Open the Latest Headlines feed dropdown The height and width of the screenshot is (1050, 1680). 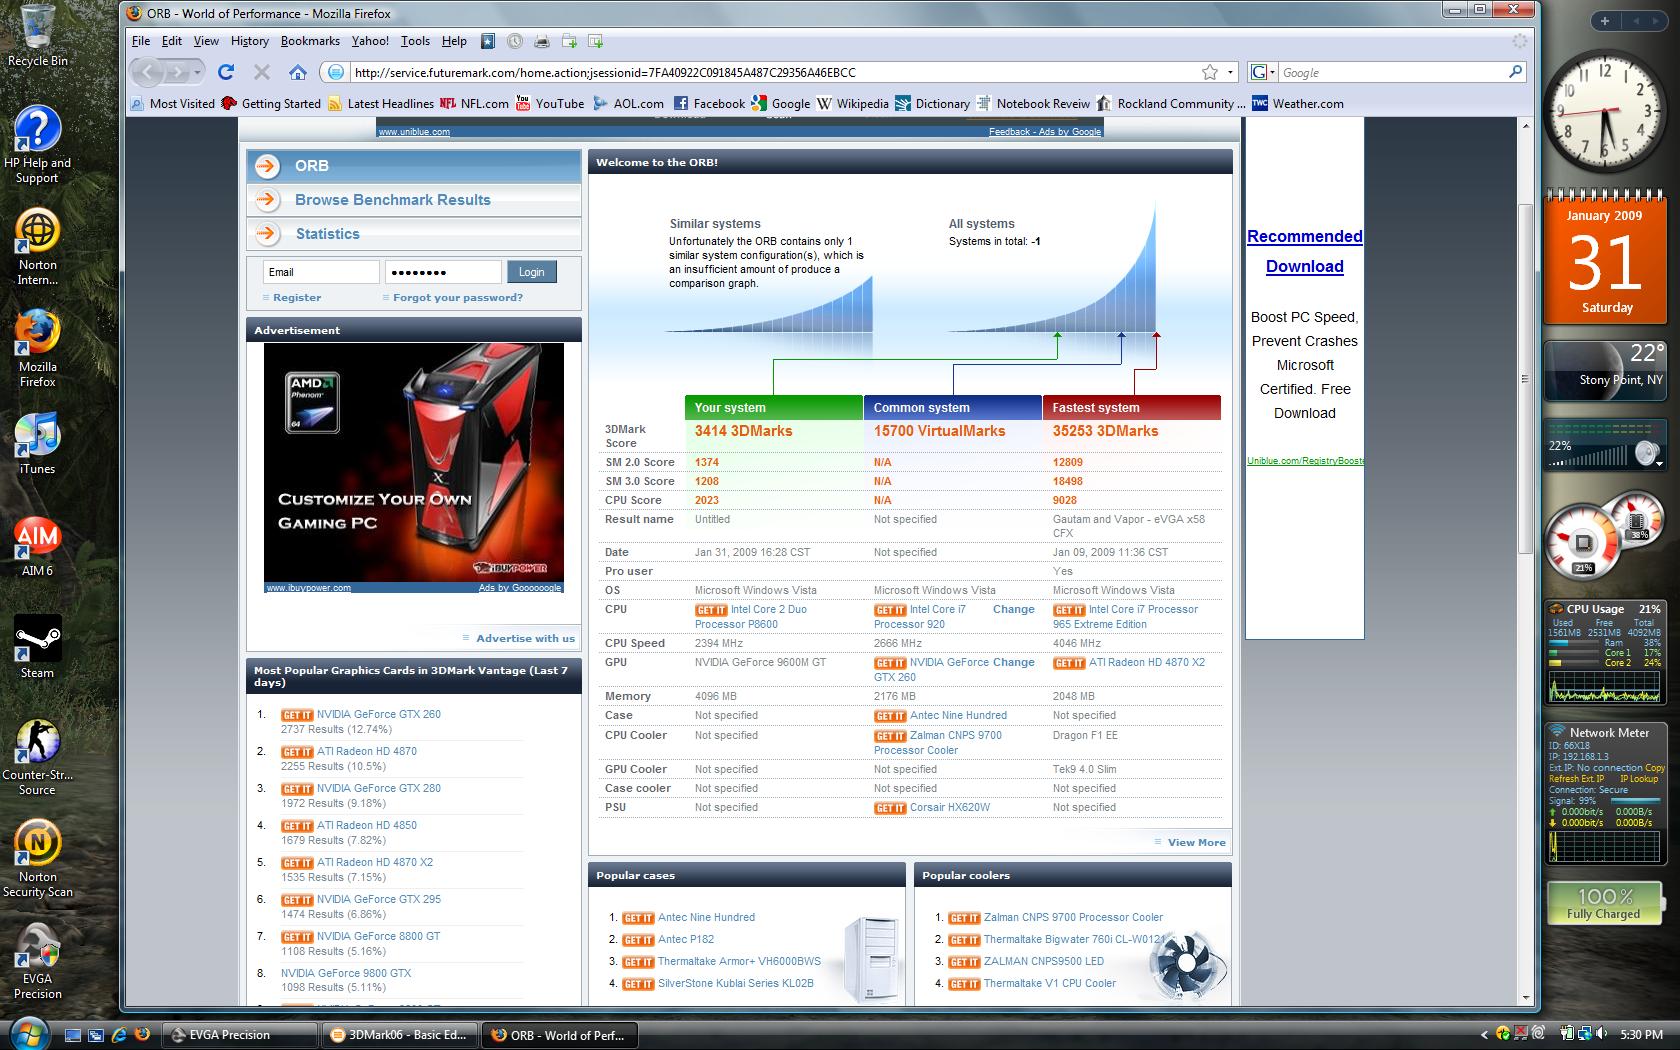[x=381, y=103]
